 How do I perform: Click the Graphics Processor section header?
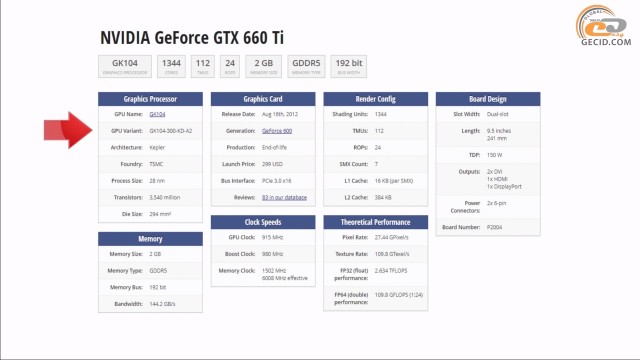pyautogui.click(x=150, y=99)
